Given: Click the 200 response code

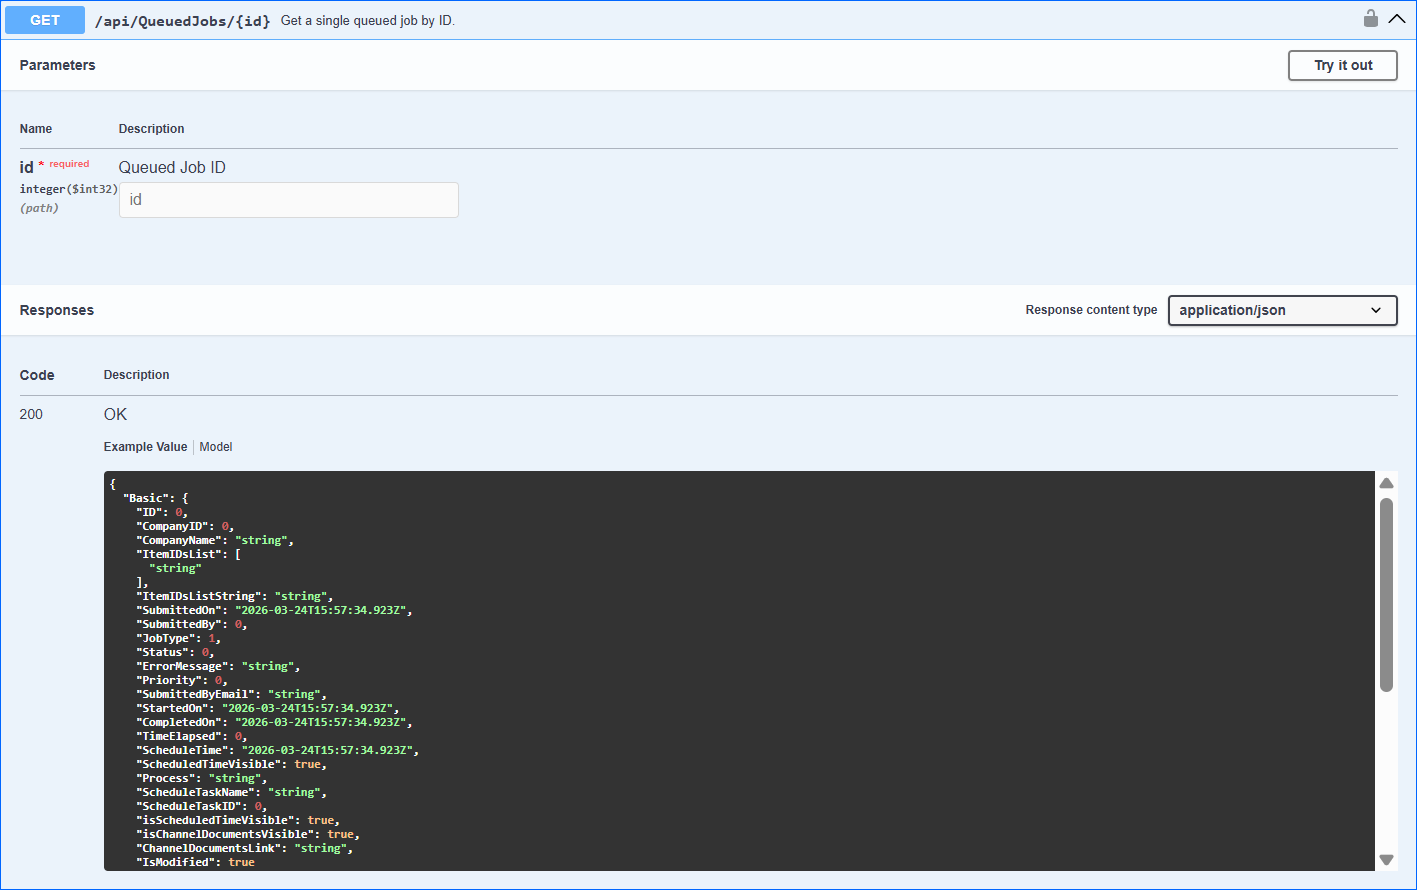Looking at the screenshot, I should point(31,414).
